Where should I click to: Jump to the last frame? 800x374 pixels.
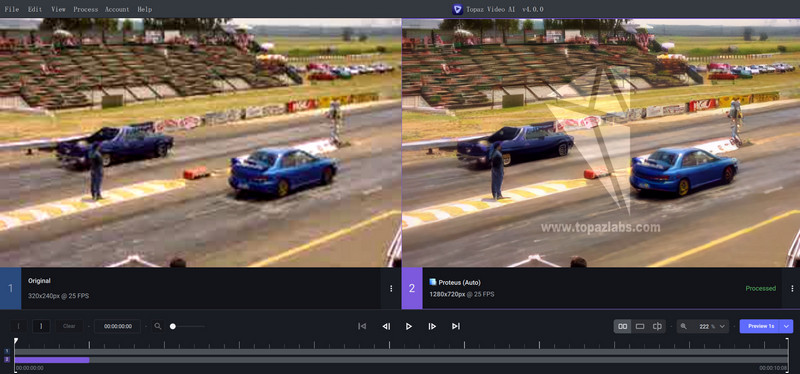click(x=456, y=326)
